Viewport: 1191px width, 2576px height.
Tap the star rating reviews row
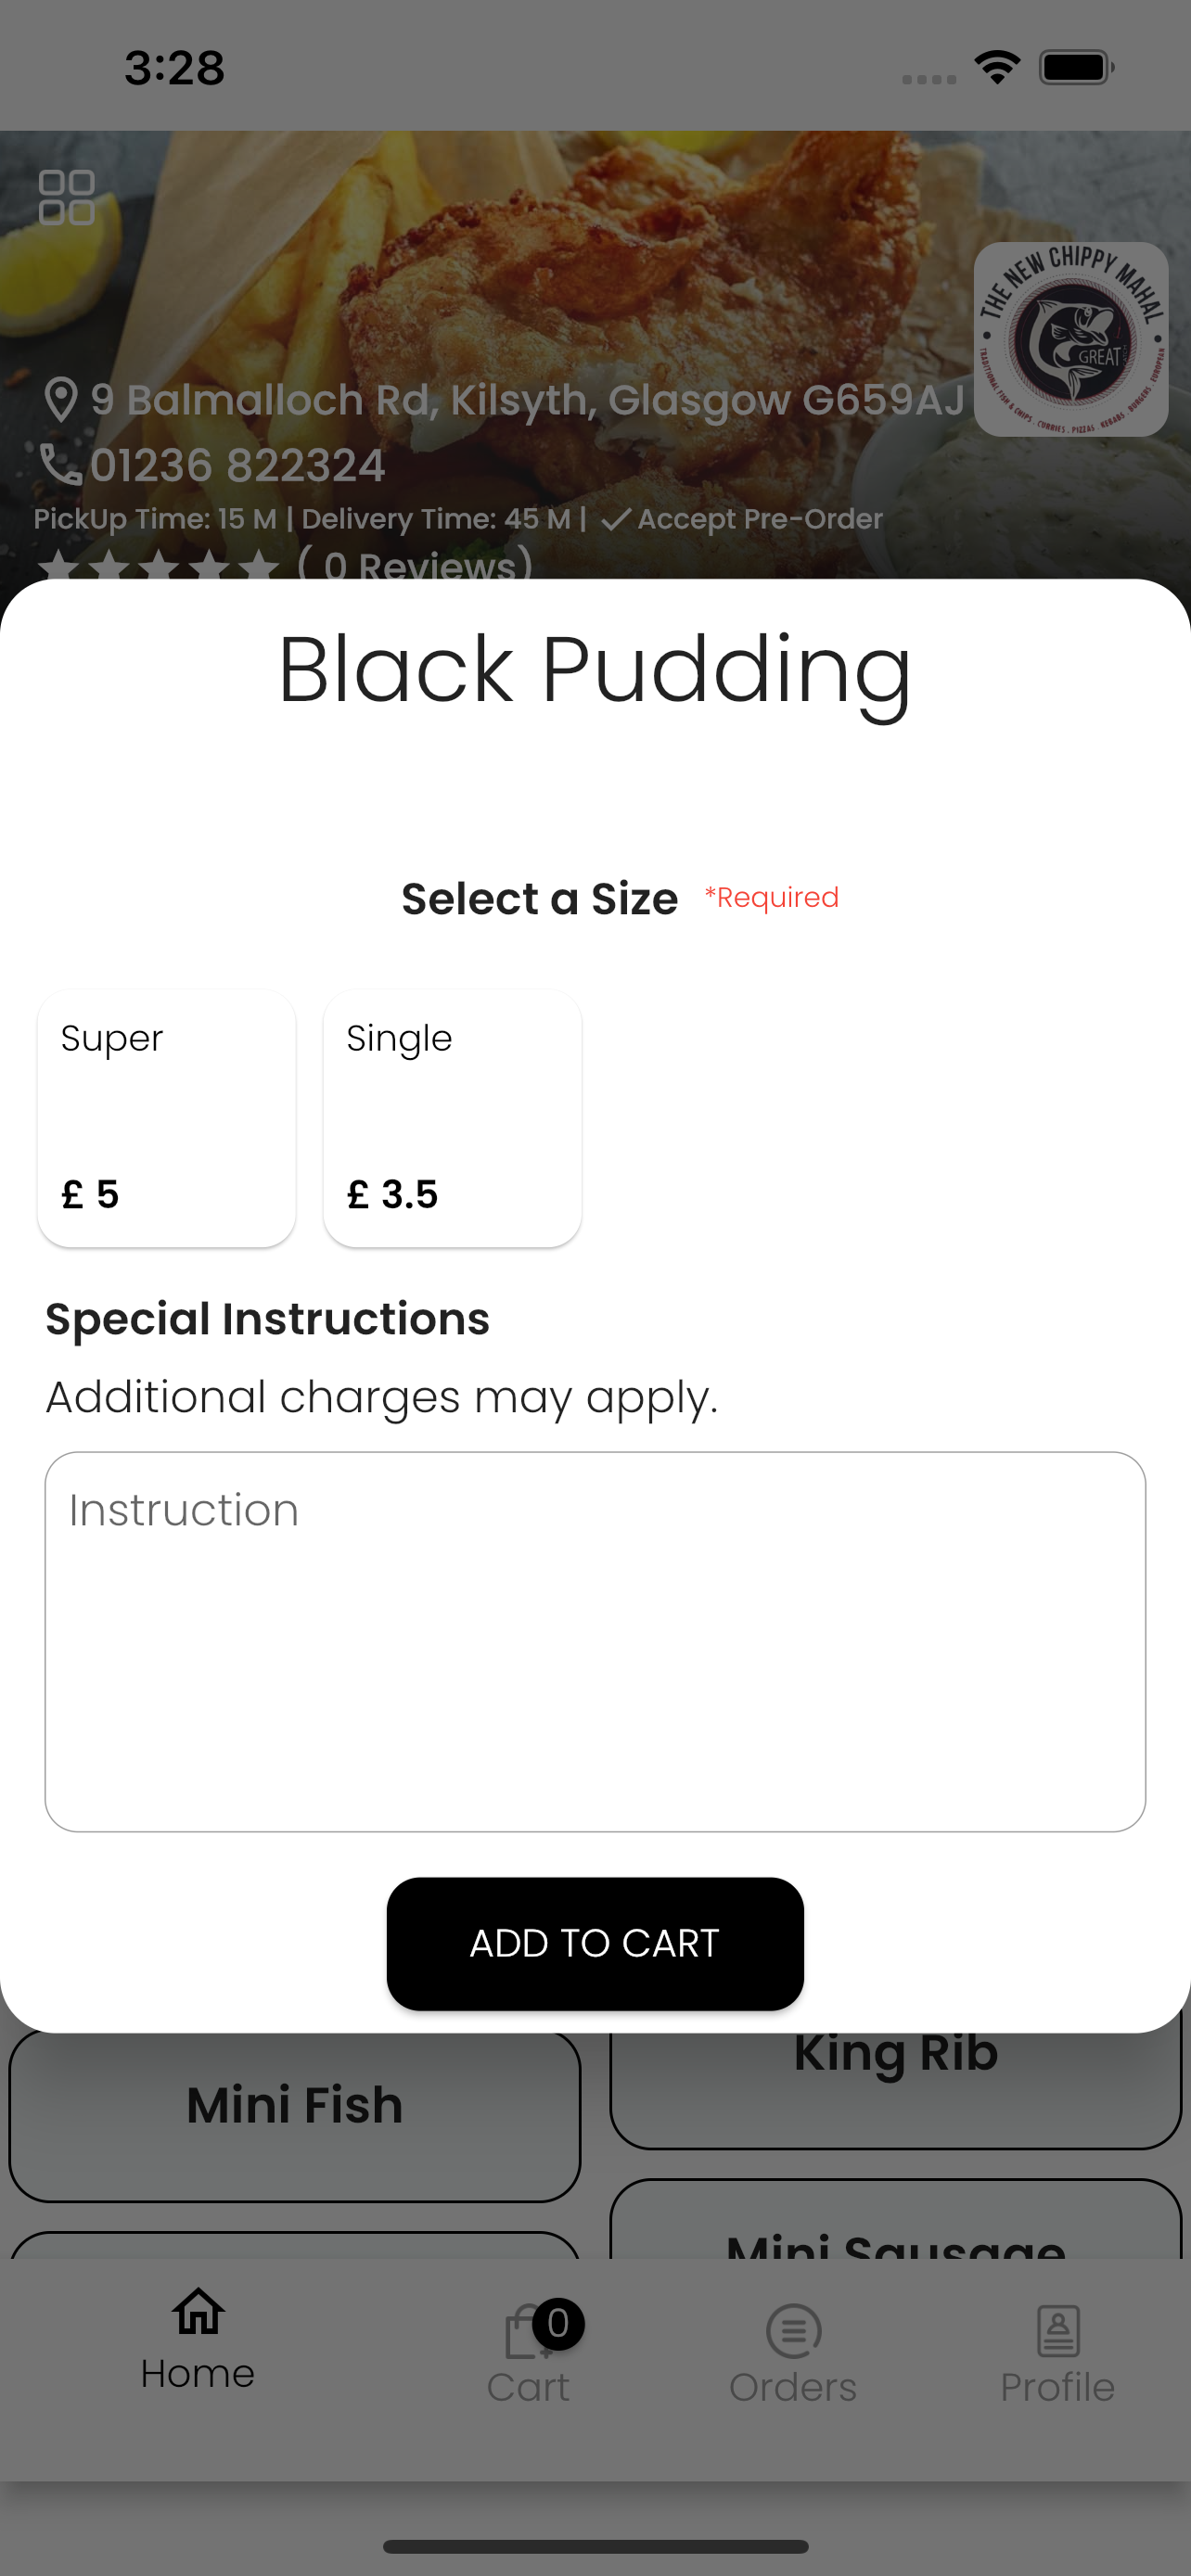285,565
